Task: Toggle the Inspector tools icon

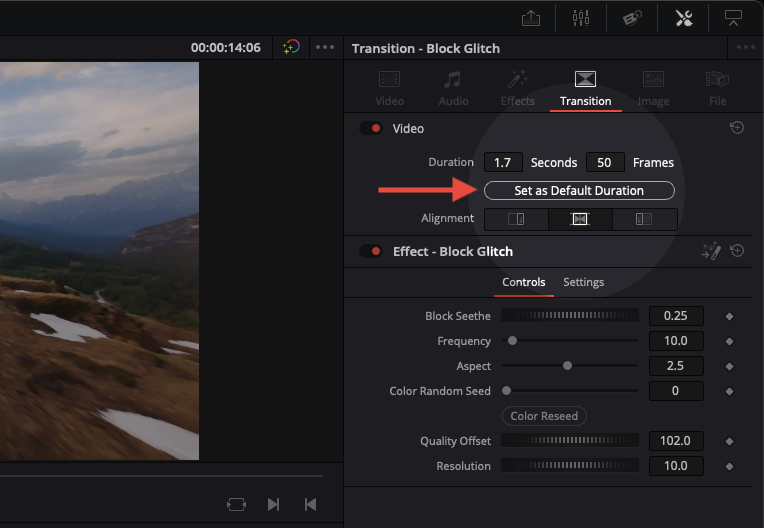Action: click(x=684, y=18)
